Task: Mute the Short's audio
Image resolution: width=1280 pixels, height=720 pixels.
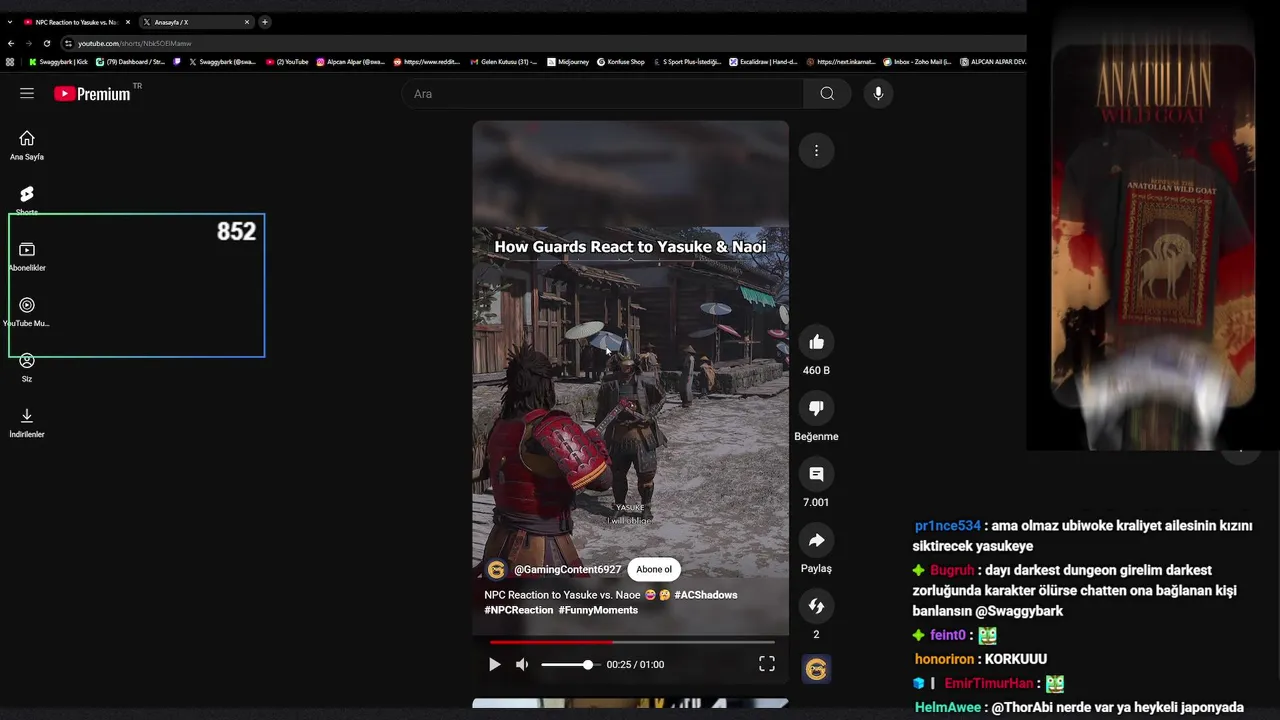Action: click(x=522, y=664)
